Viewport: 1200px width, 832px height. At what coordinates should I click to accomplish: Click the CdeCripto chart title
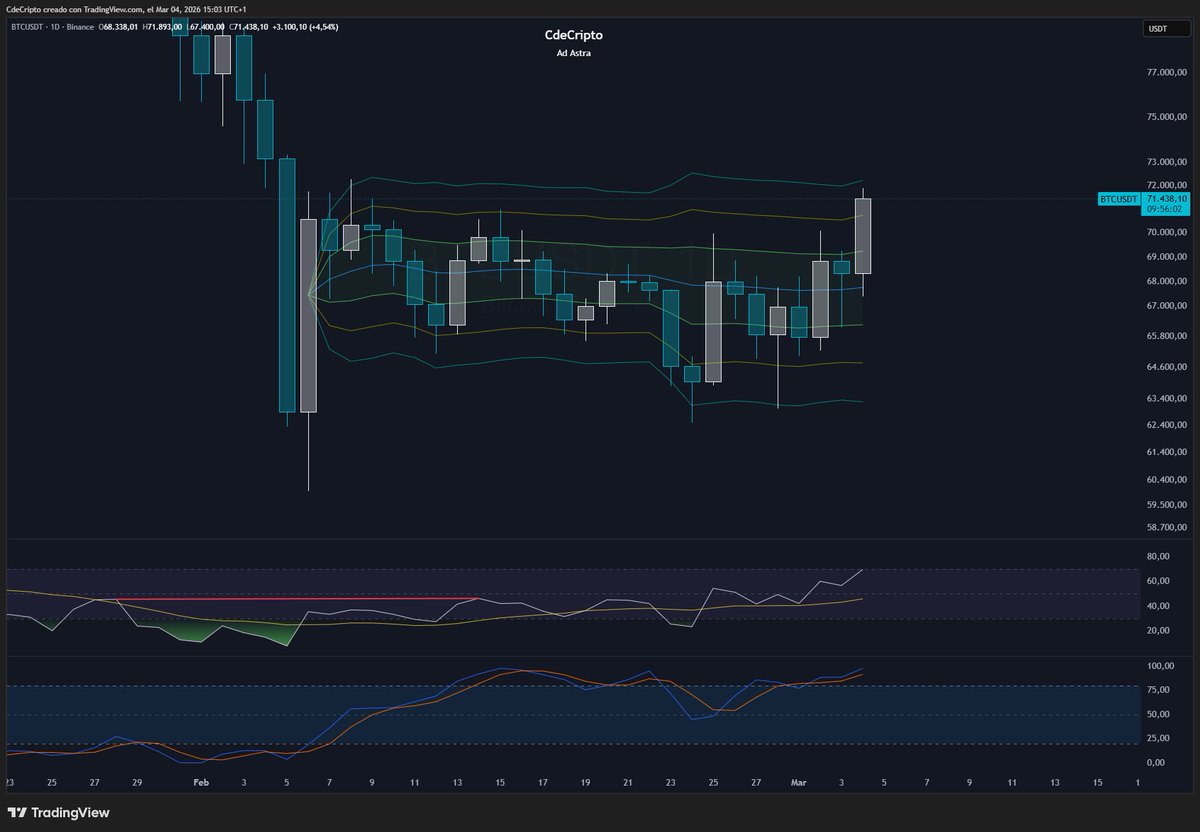(574, 35)
